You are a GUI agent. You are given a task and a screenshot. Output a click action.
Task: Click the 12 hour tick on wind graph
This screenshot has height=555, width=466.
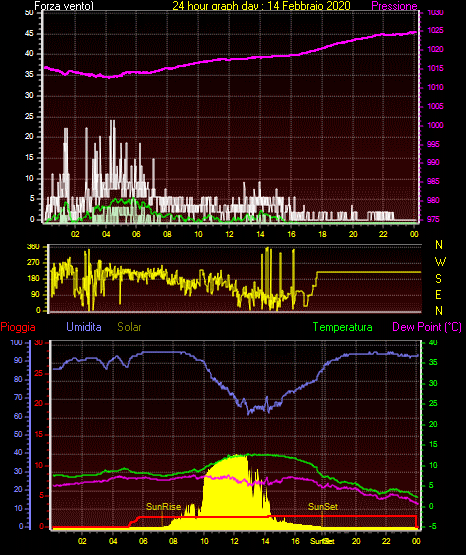(x=229, y=234)
